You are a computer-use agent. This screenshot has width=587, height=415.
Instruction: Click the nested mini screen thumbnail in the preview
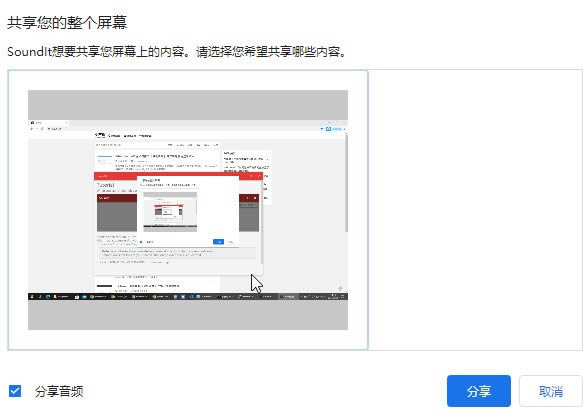click(x=170, y=211)
